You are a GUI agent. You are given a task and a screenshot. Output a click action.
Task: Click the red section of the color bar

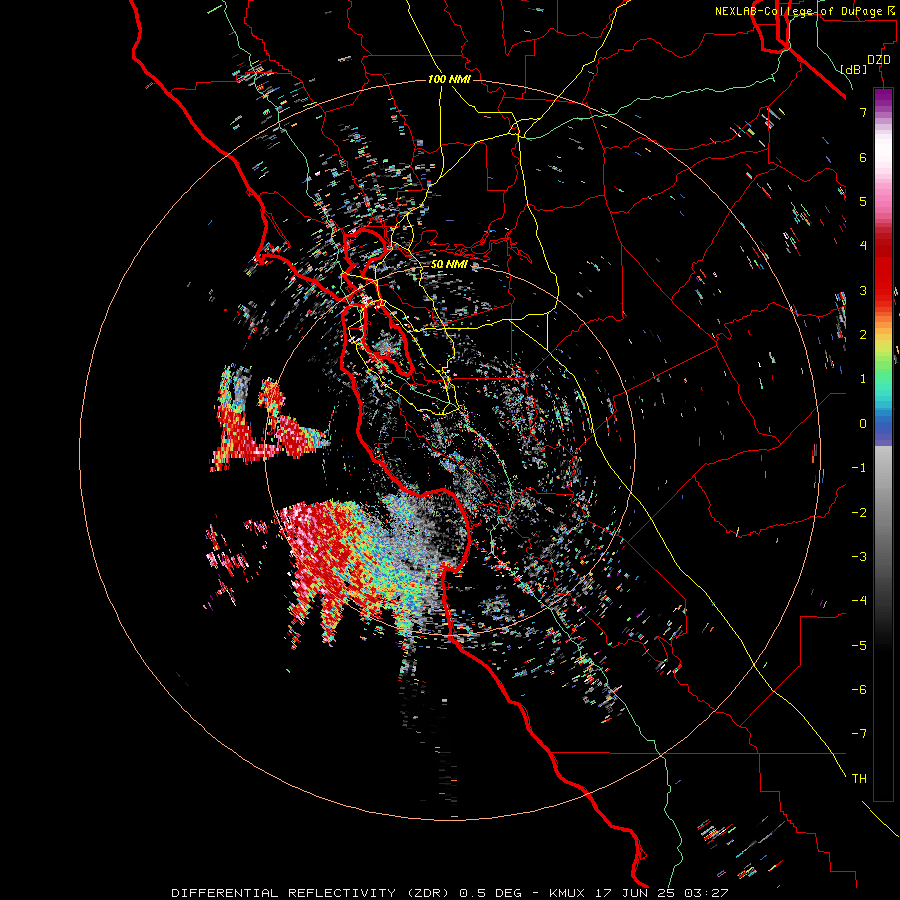pyautogui.click(x=883, y=270)
